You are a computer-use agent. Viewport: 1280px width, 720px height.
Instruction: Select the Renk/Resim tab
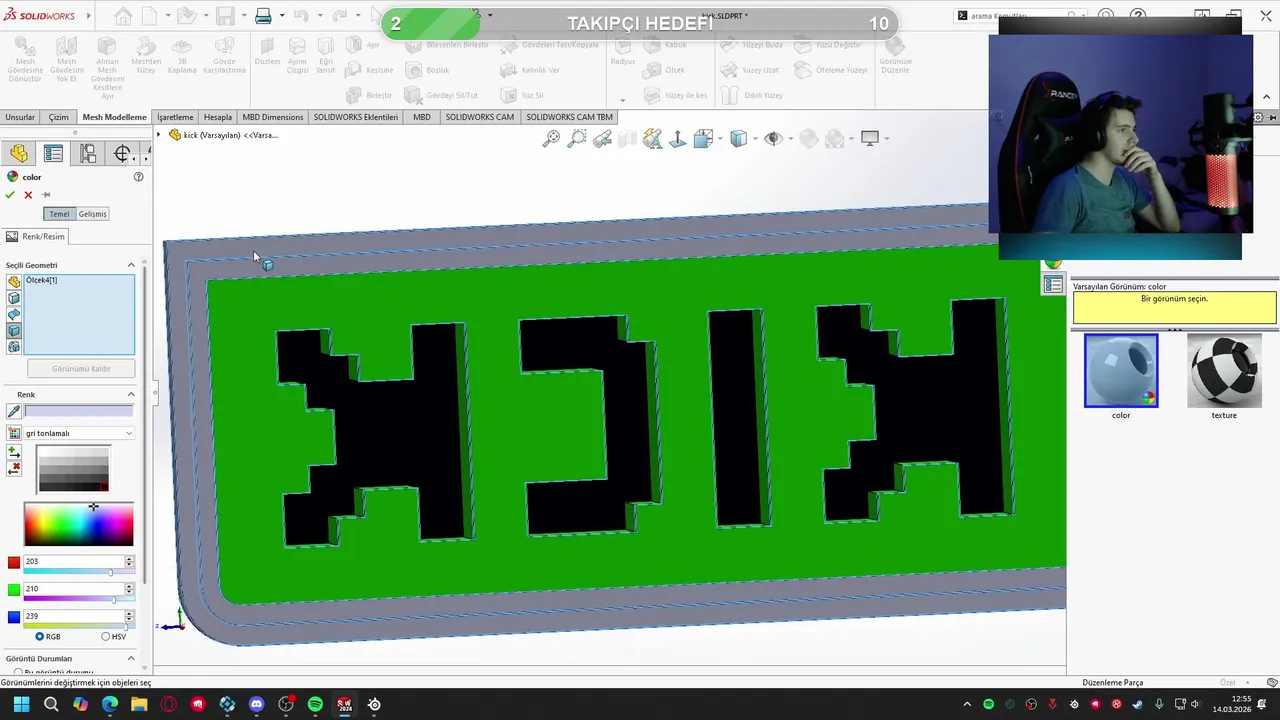point(36,237)
